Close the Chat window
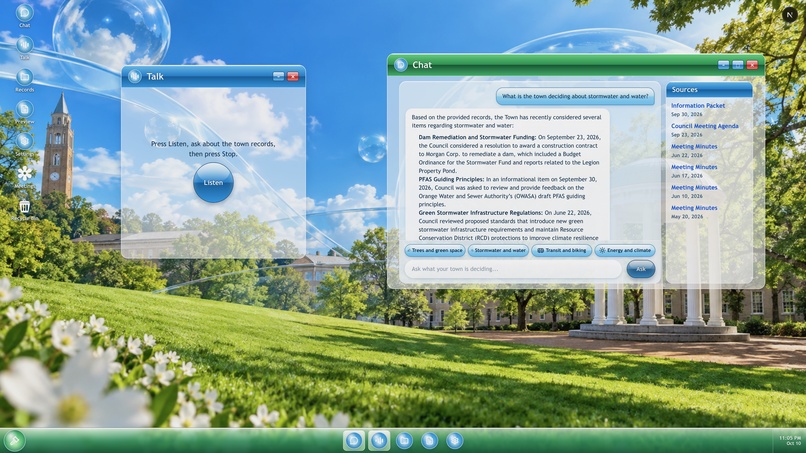Viewport: 806px width, 453px height. [752, 65]
